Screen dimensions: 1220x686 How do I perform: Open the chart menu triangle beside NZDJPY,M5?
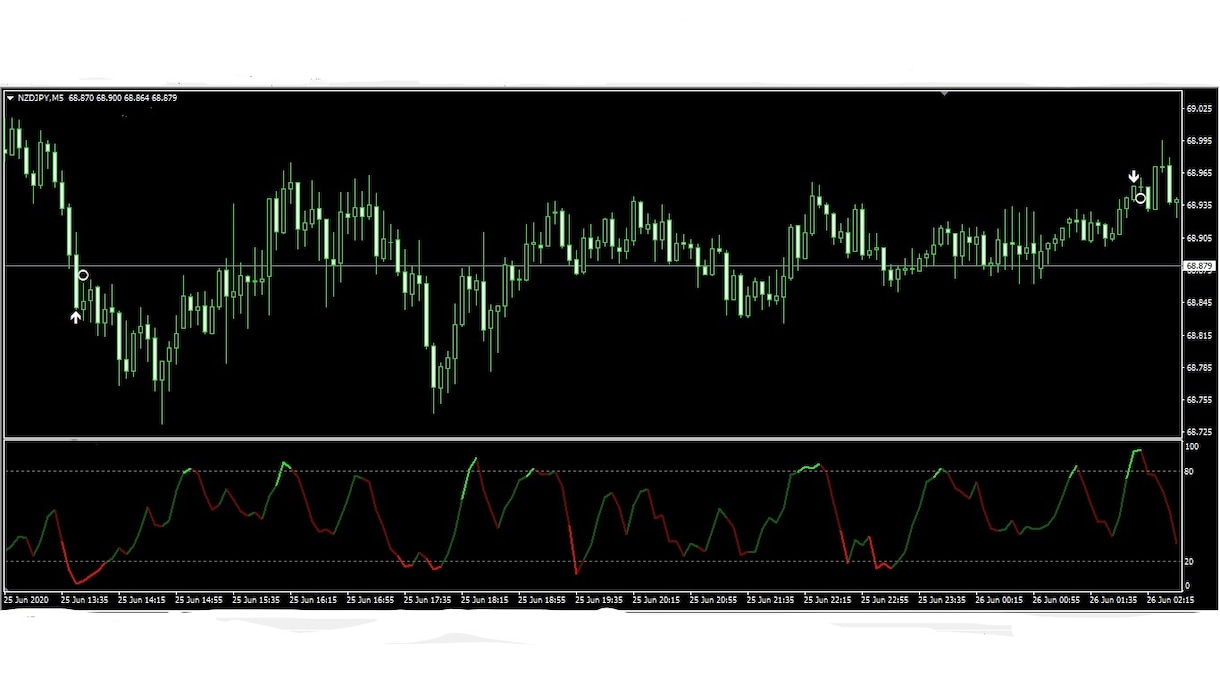point(10,98)
